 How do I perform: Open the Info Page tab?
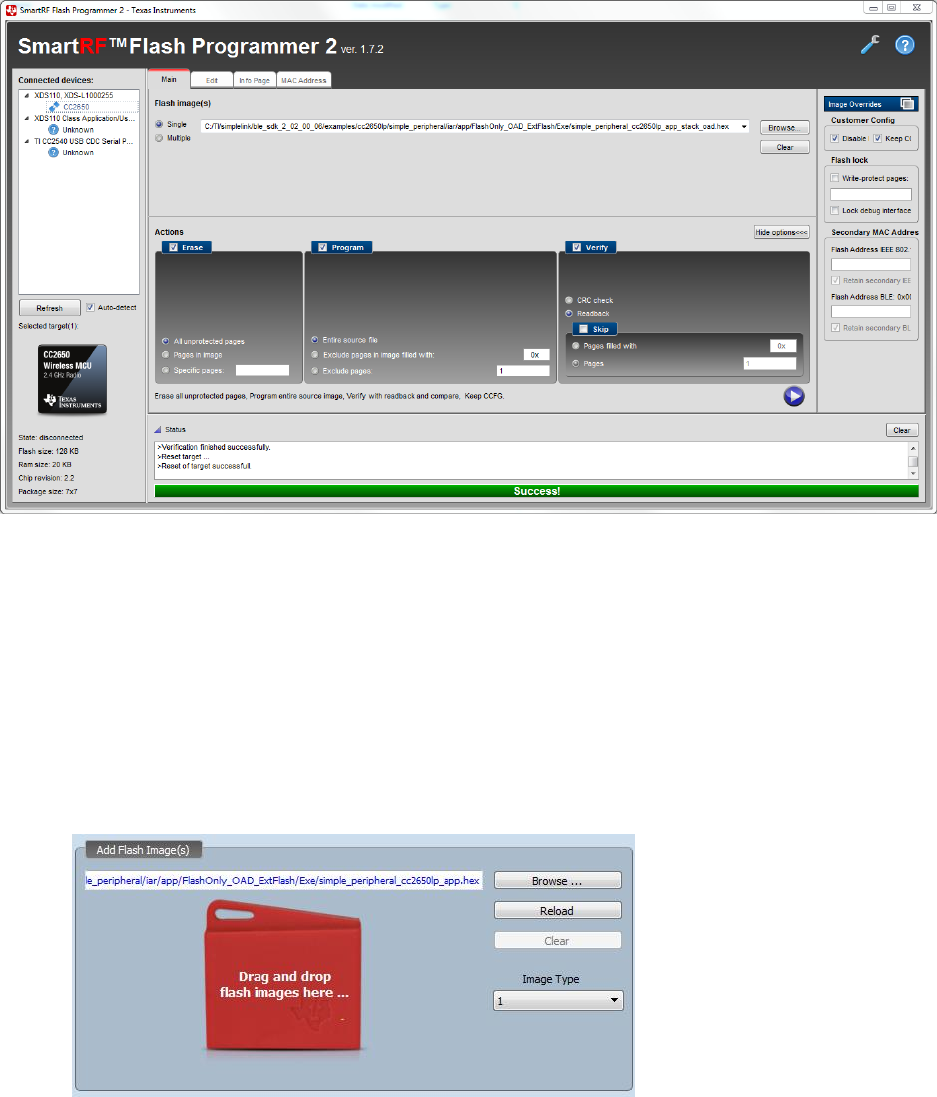254,80
